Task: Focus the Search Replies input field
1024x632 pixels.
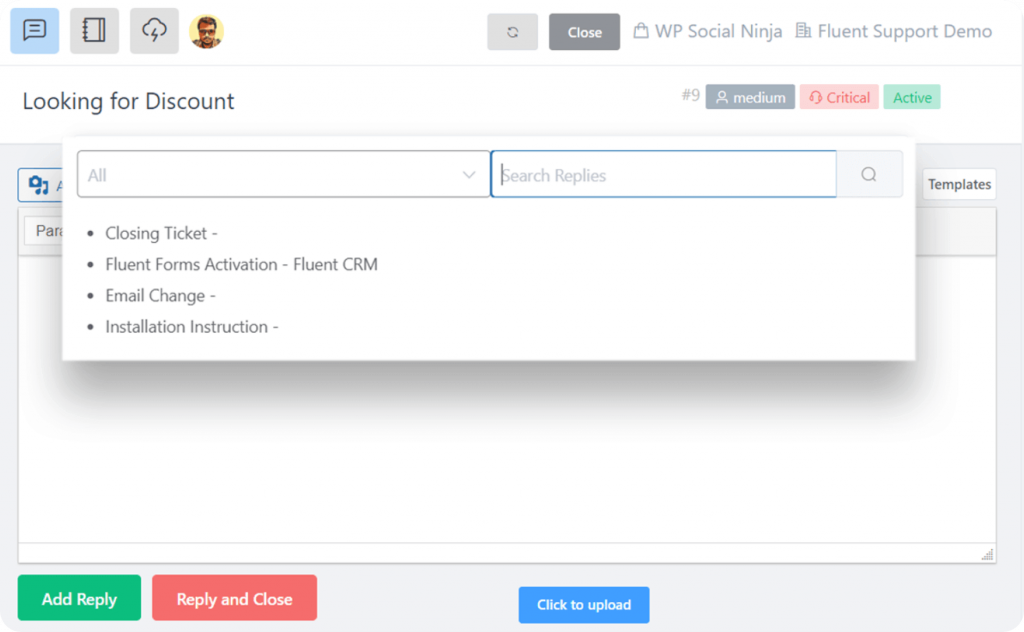Action: coord(664,174)
